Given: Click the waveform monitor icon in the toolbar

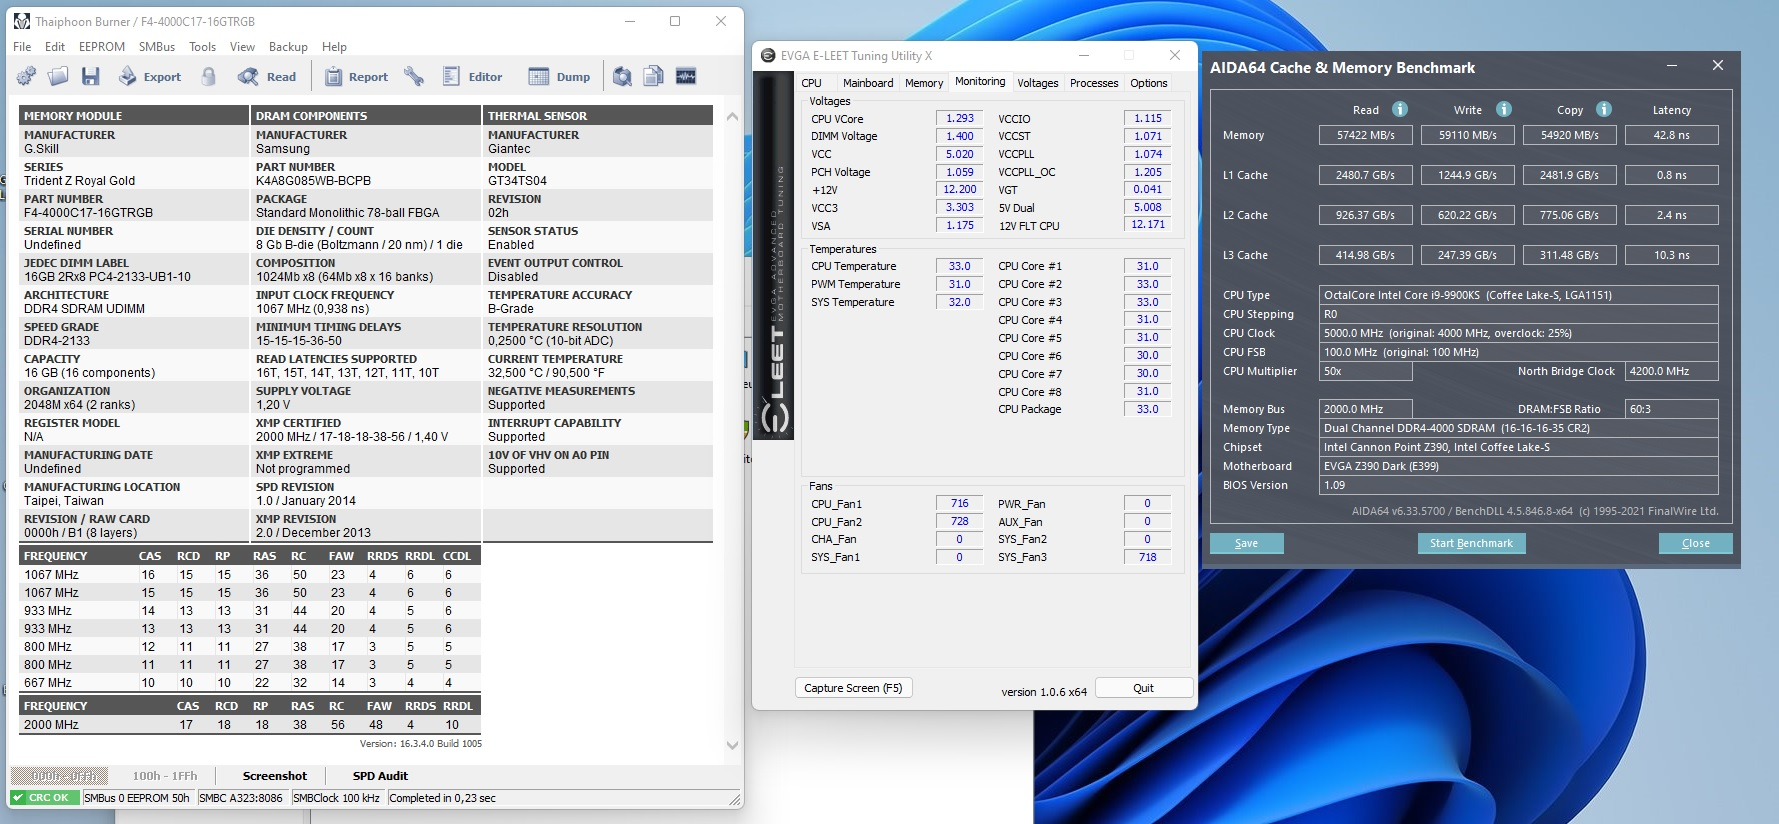Looking at the screenshot, I should pos(686,76).
